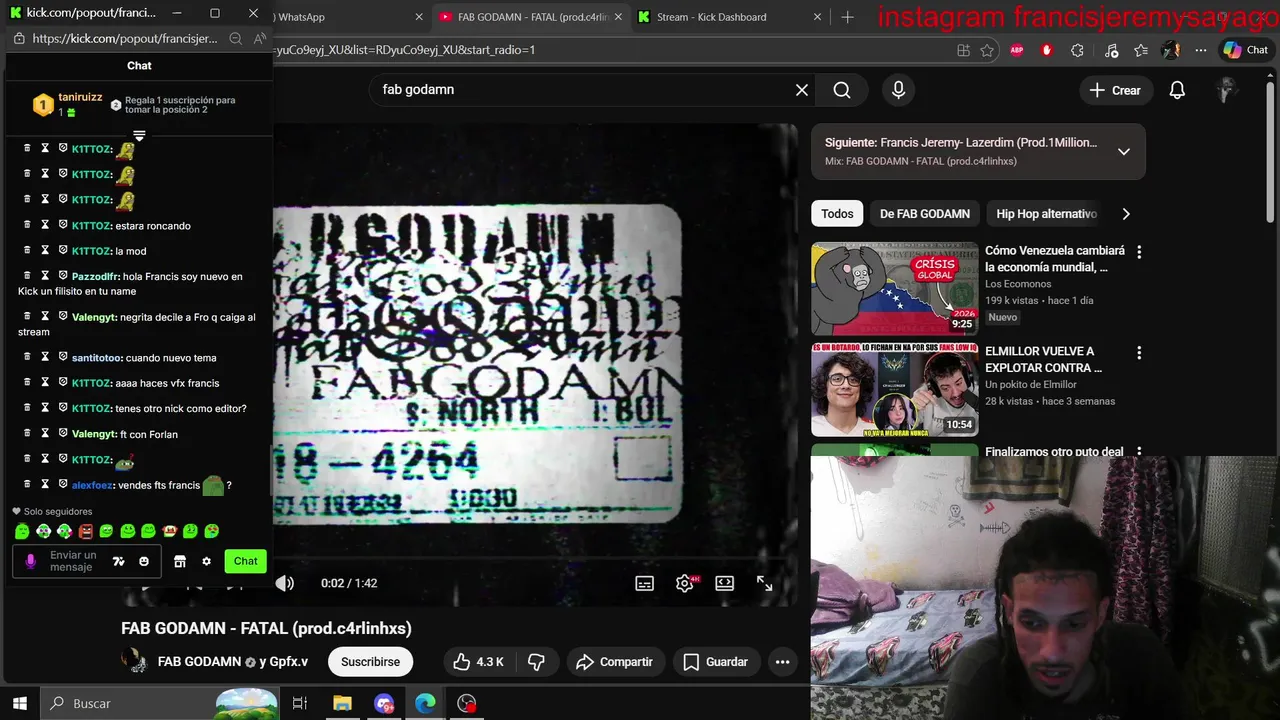1280x720 pixels.
Task: Open the browser Extensions puzzle icon
Action: 1077,50
